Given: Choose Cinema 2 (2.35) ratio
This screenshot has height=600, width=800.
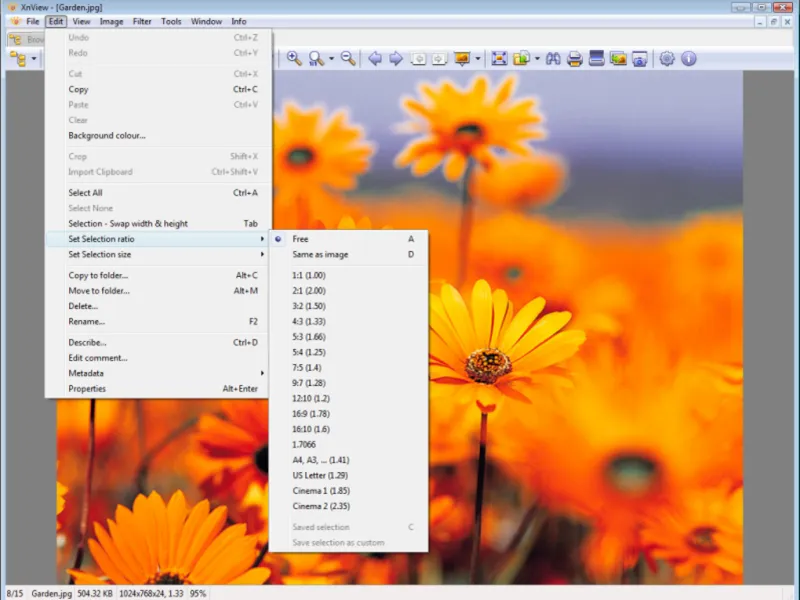Looking at the screenshot, I should 349,506.
